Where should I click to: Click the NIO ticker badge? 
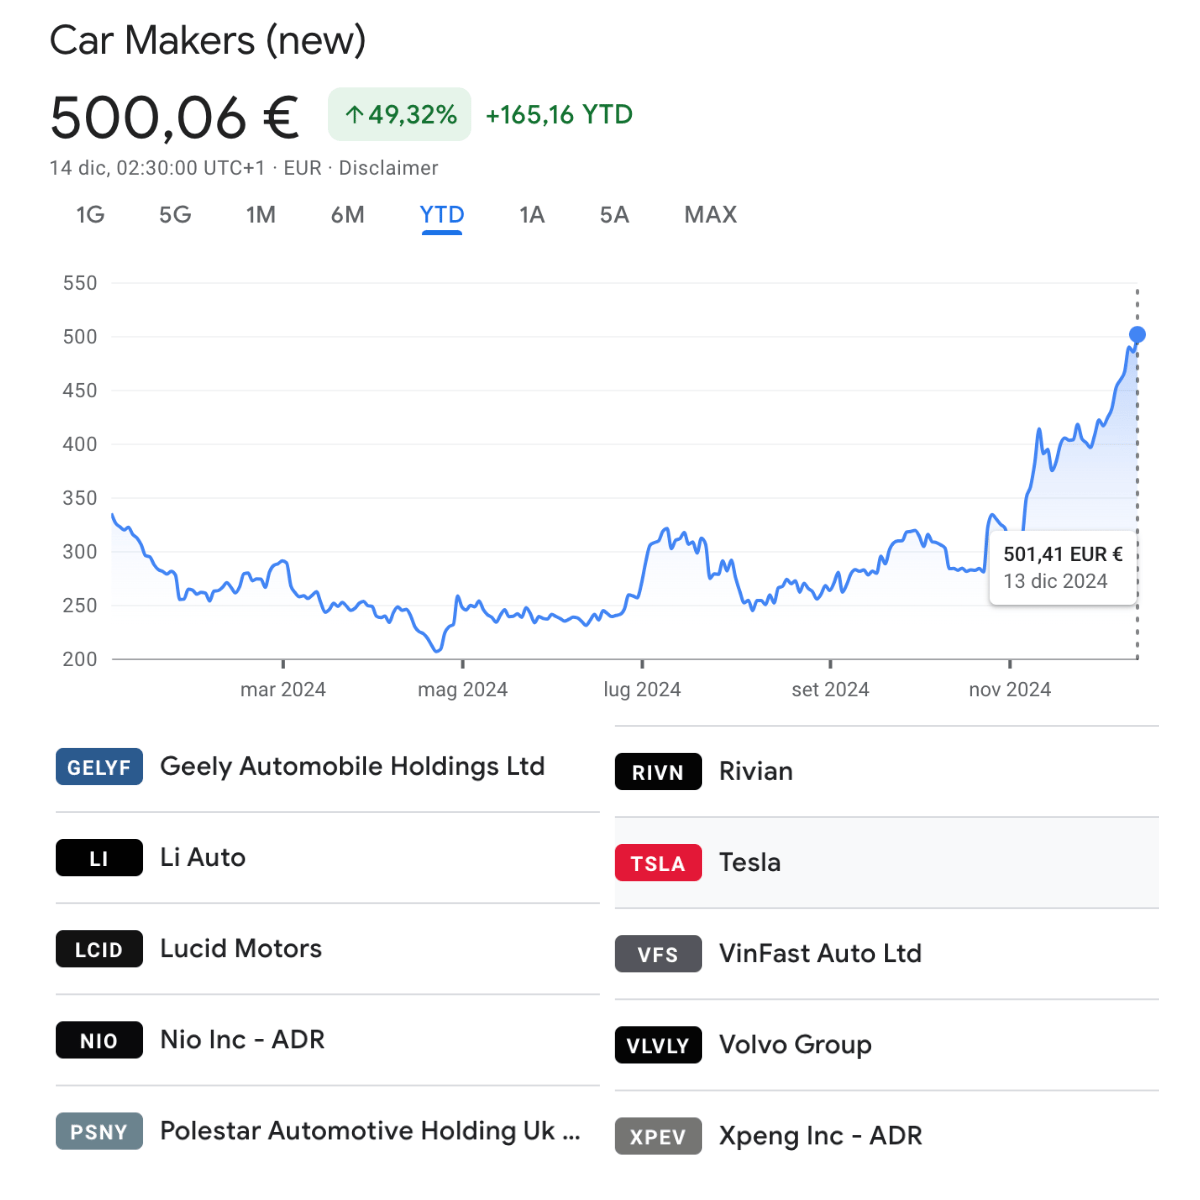99,1040
